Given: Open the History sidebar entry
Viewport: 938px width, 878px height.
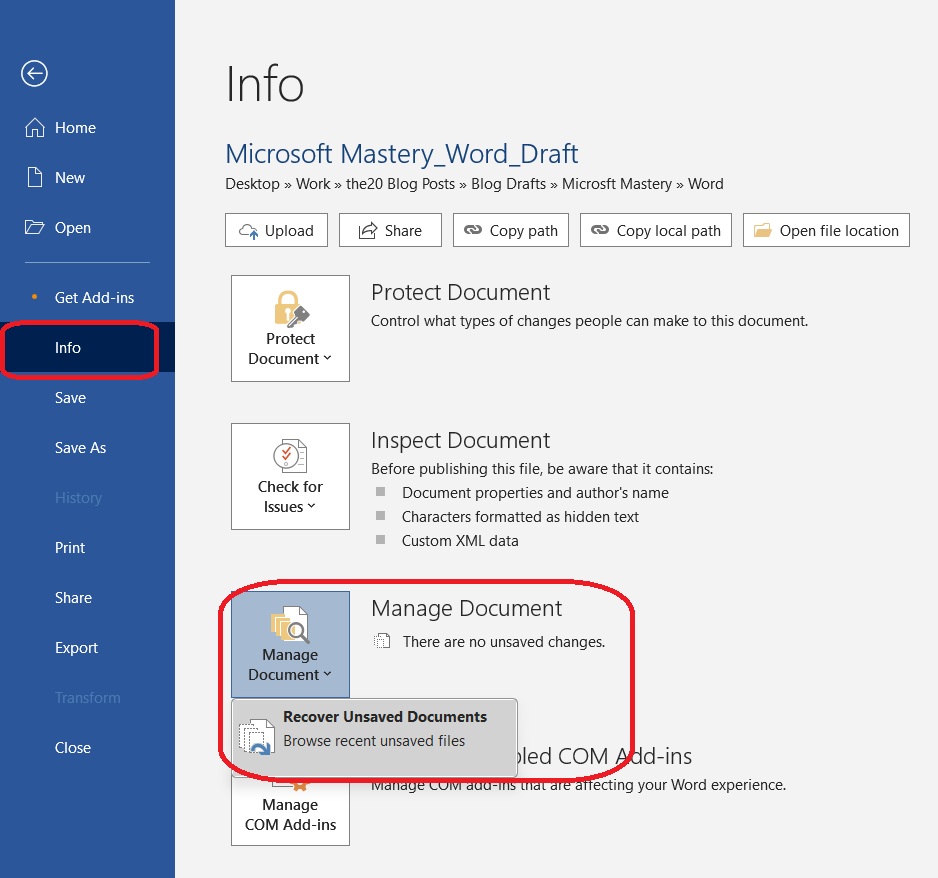Looking at the screenshot, I should click(x=87, y=498).
